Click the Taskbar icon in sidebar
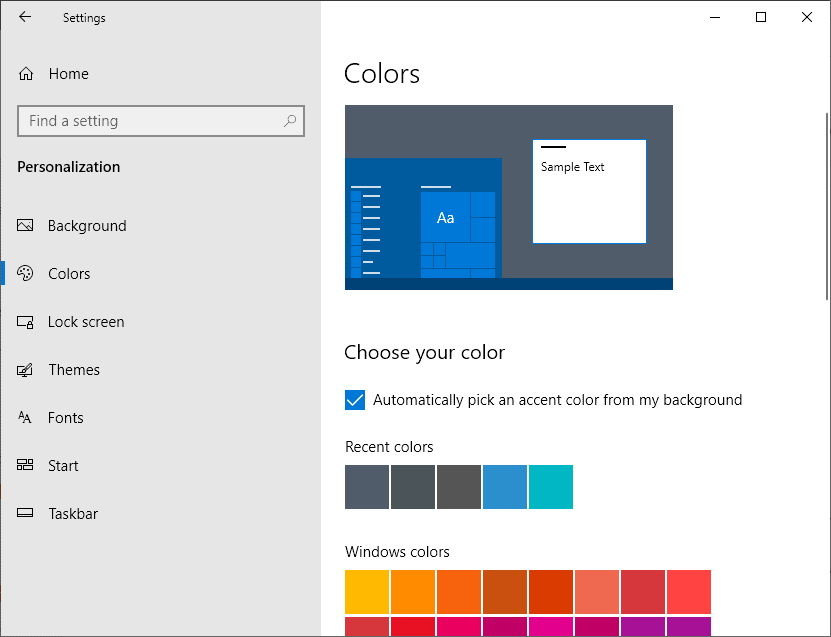This screenshot has width=831, height=637. (x=26, y=514)
